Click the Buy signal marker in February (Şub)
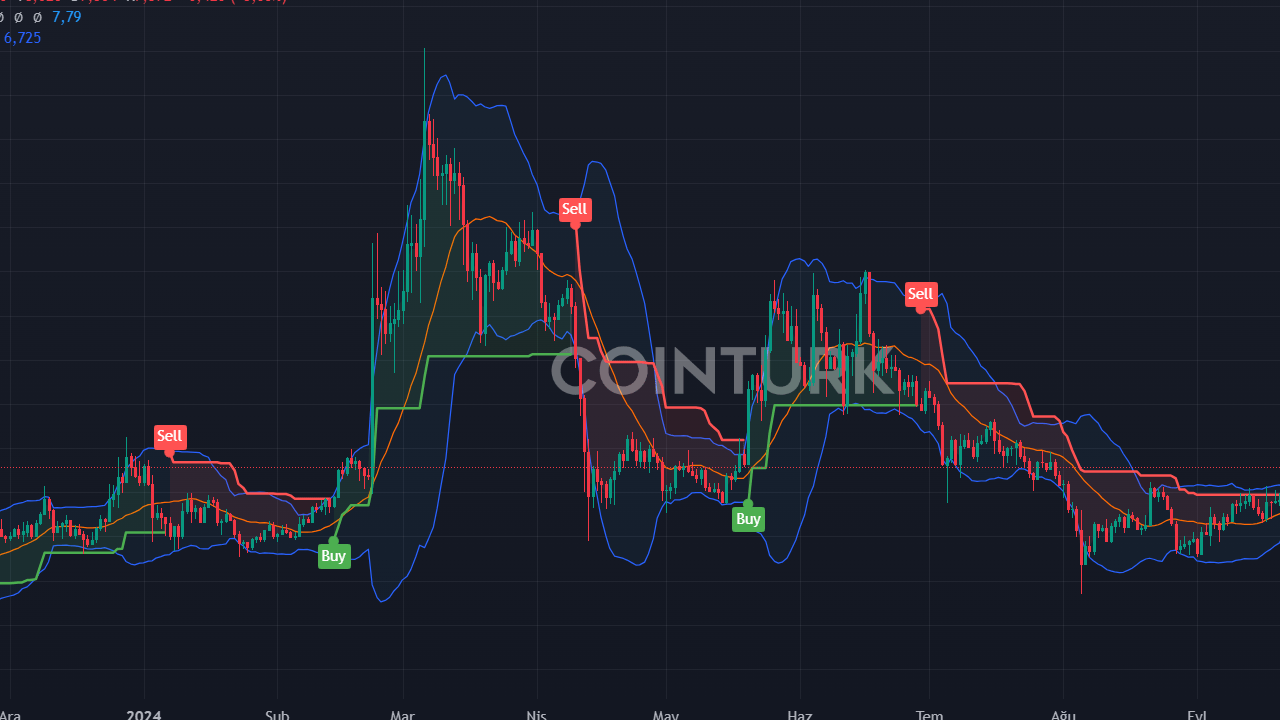This screenshot has height=720, width=1280. coord(334,556)
